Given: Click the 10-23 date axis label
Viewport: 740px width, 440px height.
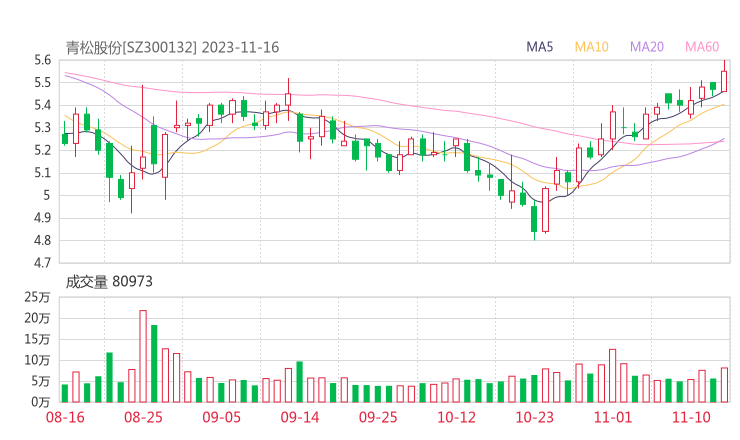Looking at the screenshot, I should click(534, 417).
